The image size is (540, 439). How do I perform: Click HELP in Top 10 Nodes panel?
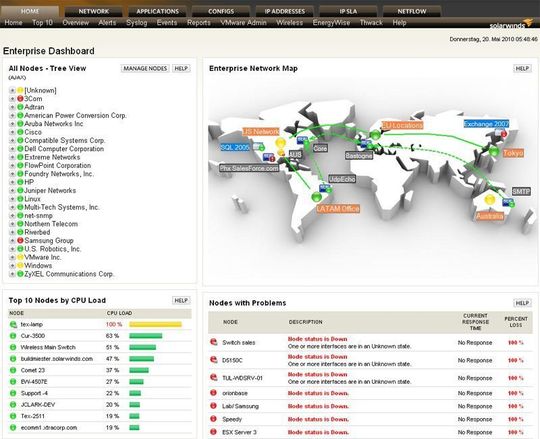coord(181,300)
